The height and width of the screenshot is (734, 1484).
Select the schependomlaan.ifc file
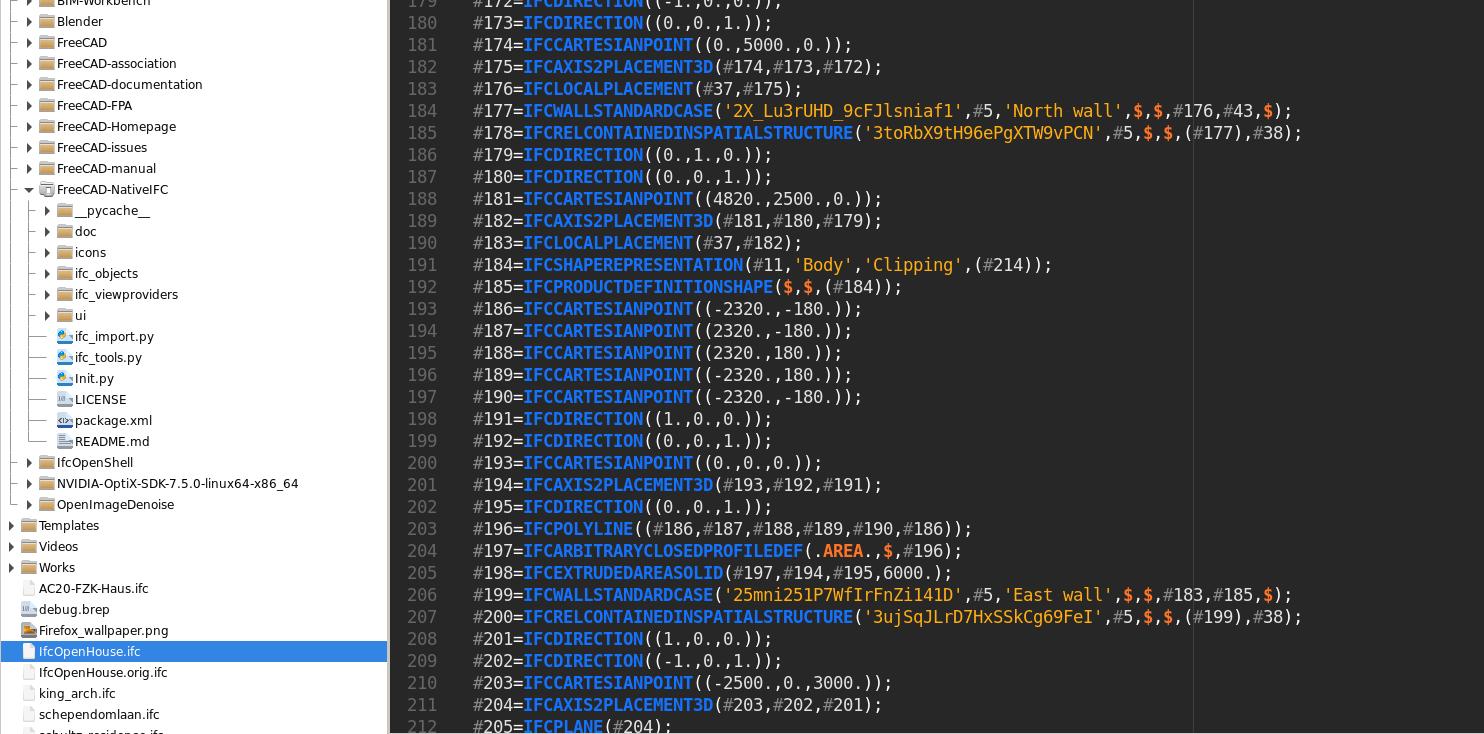[x=99, y=714]
